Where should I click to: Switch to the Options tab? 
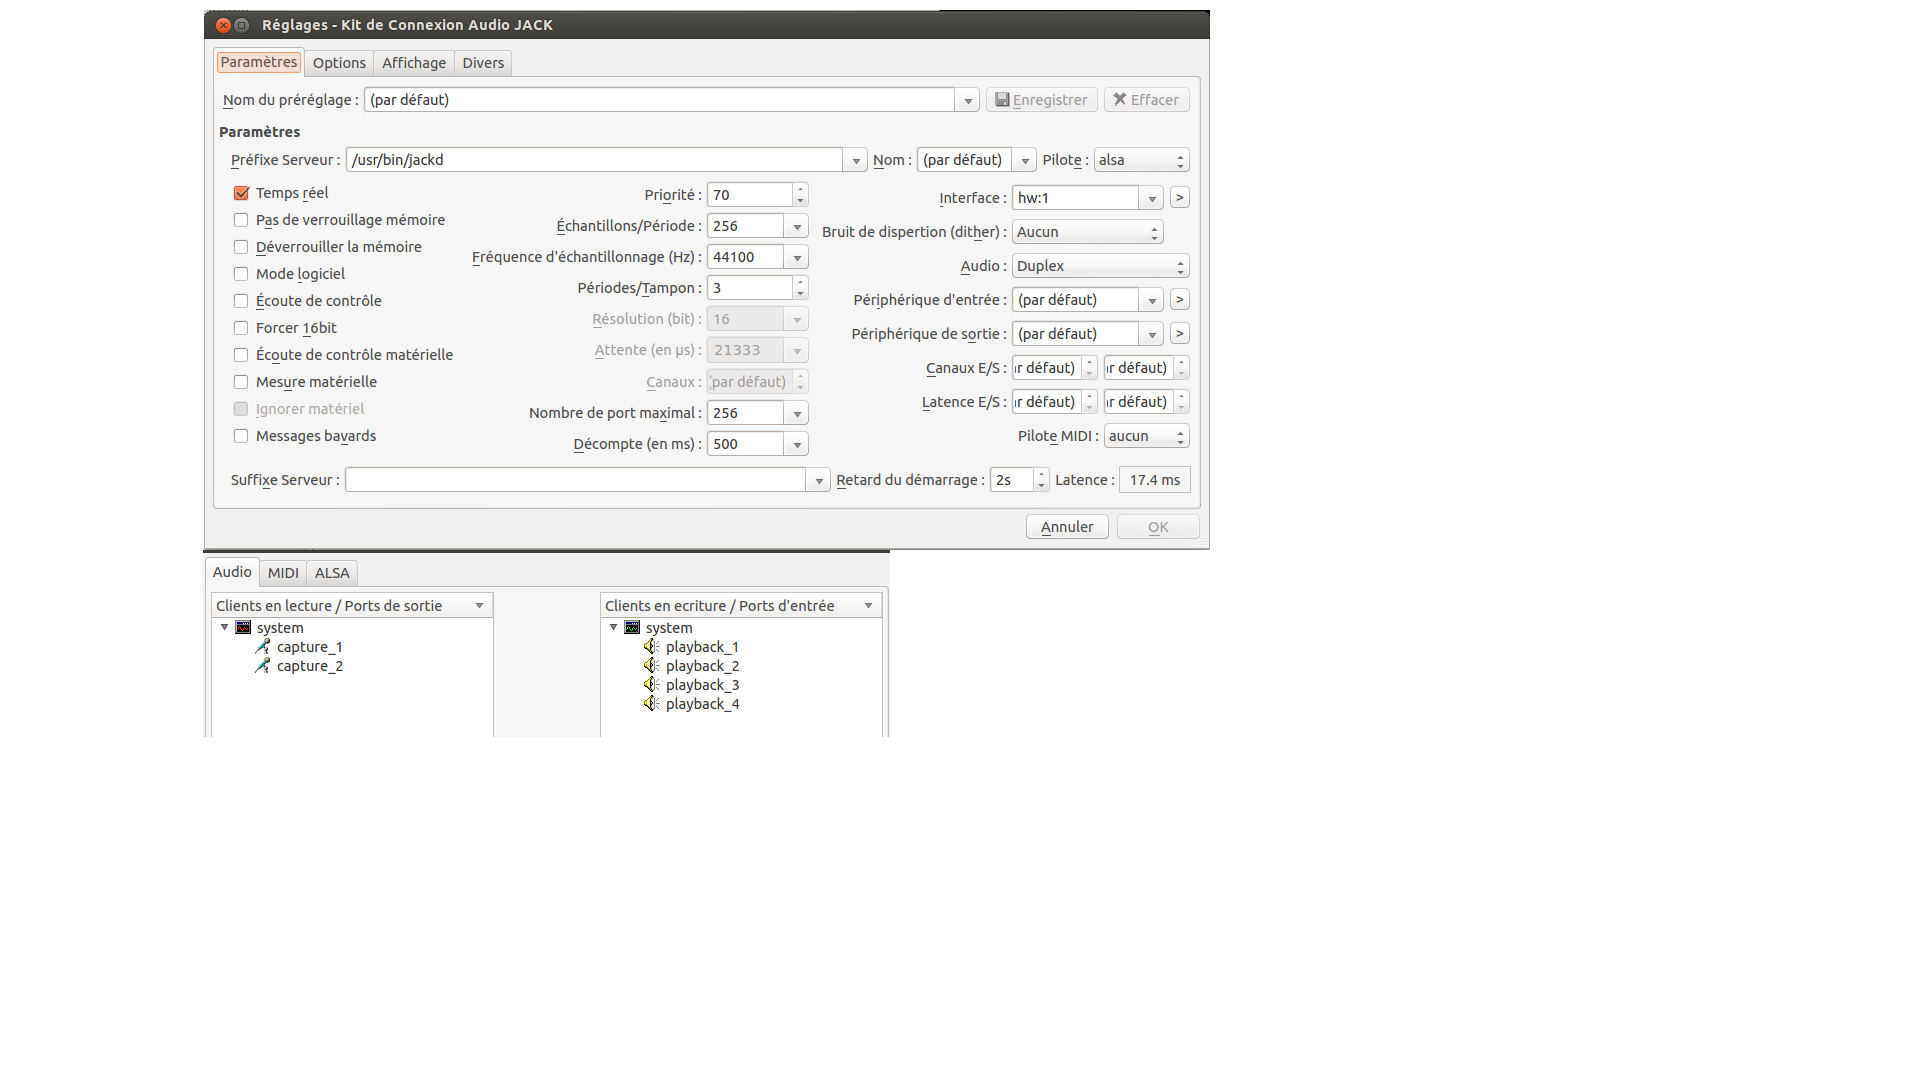(339, 63)
